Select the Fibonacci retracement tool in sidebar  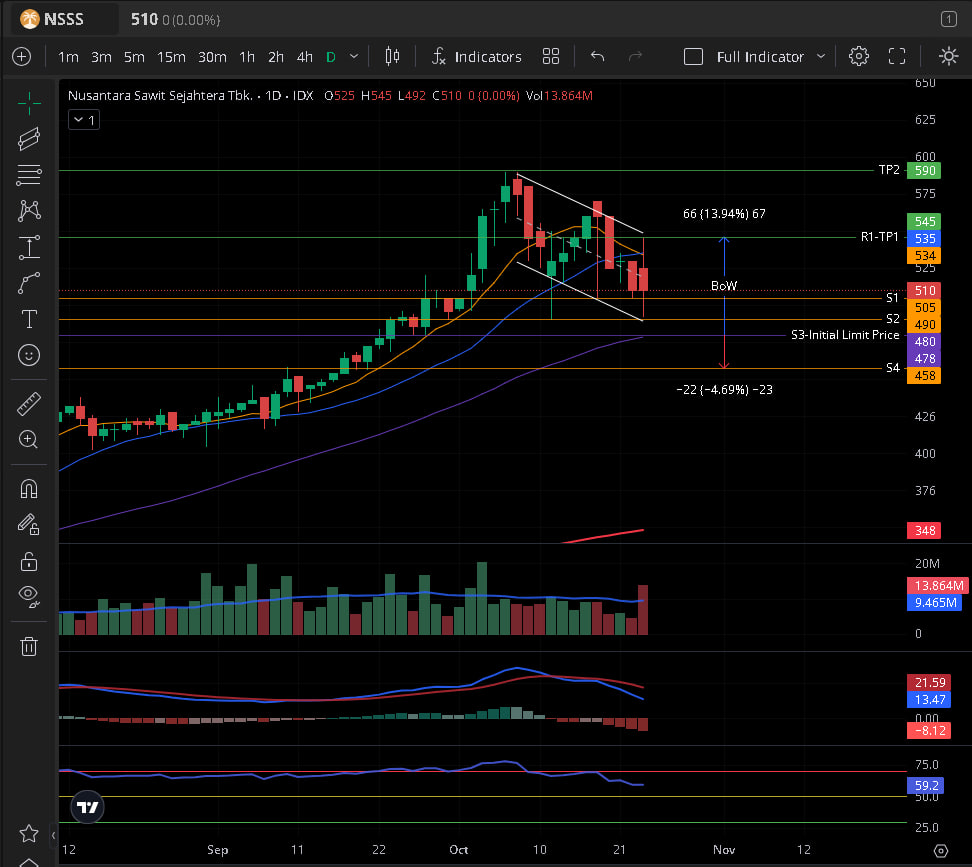(29, 174)
